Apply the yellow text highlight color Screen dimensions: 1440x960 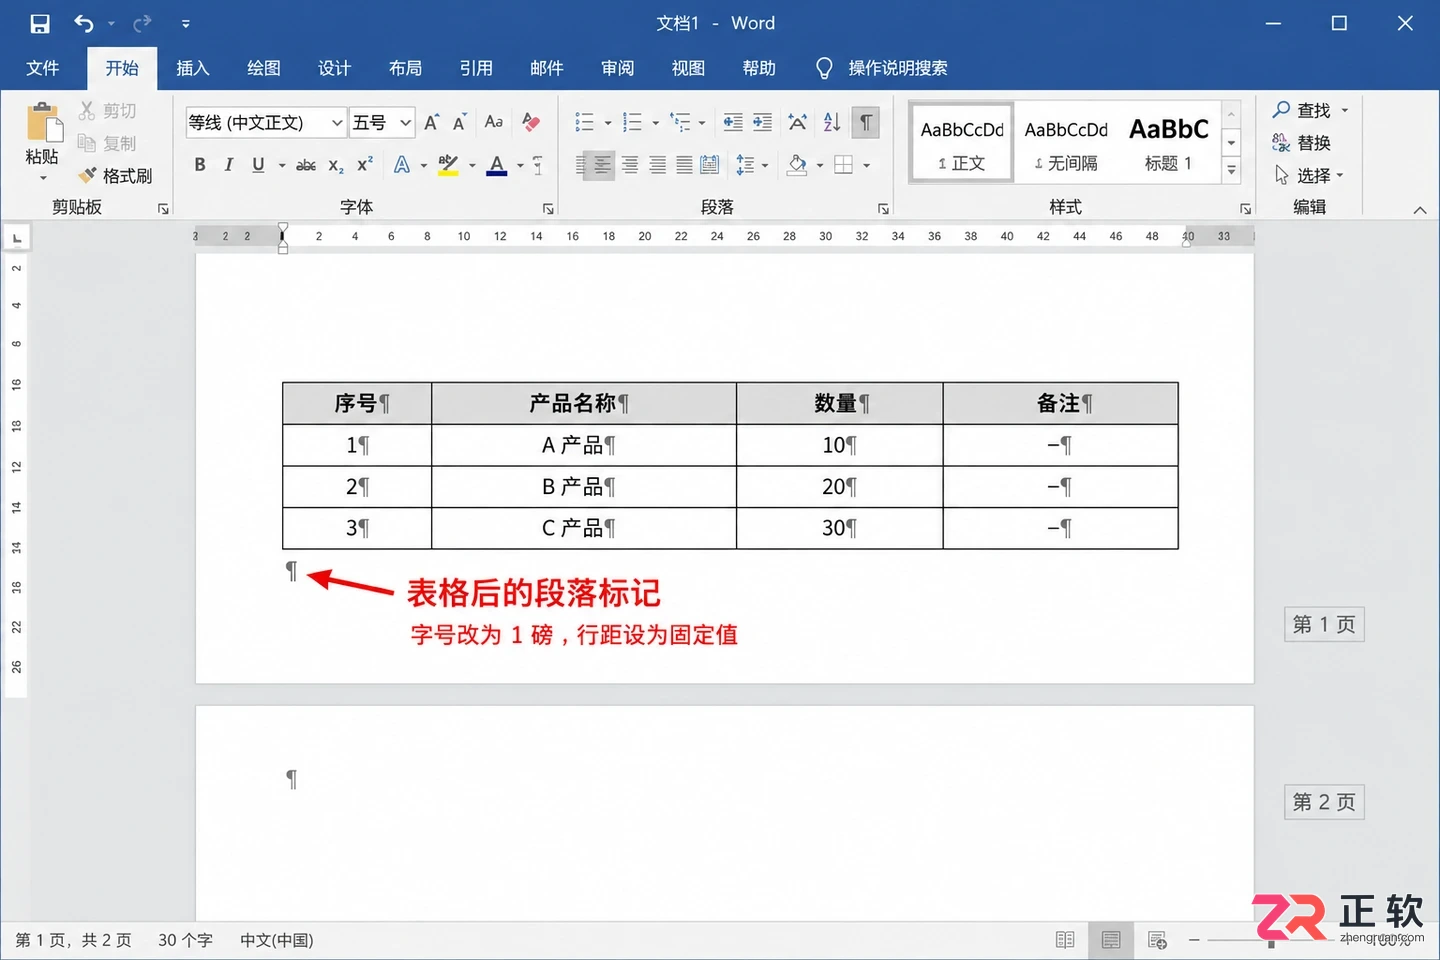pyautogui.click(x=448, y=165)
